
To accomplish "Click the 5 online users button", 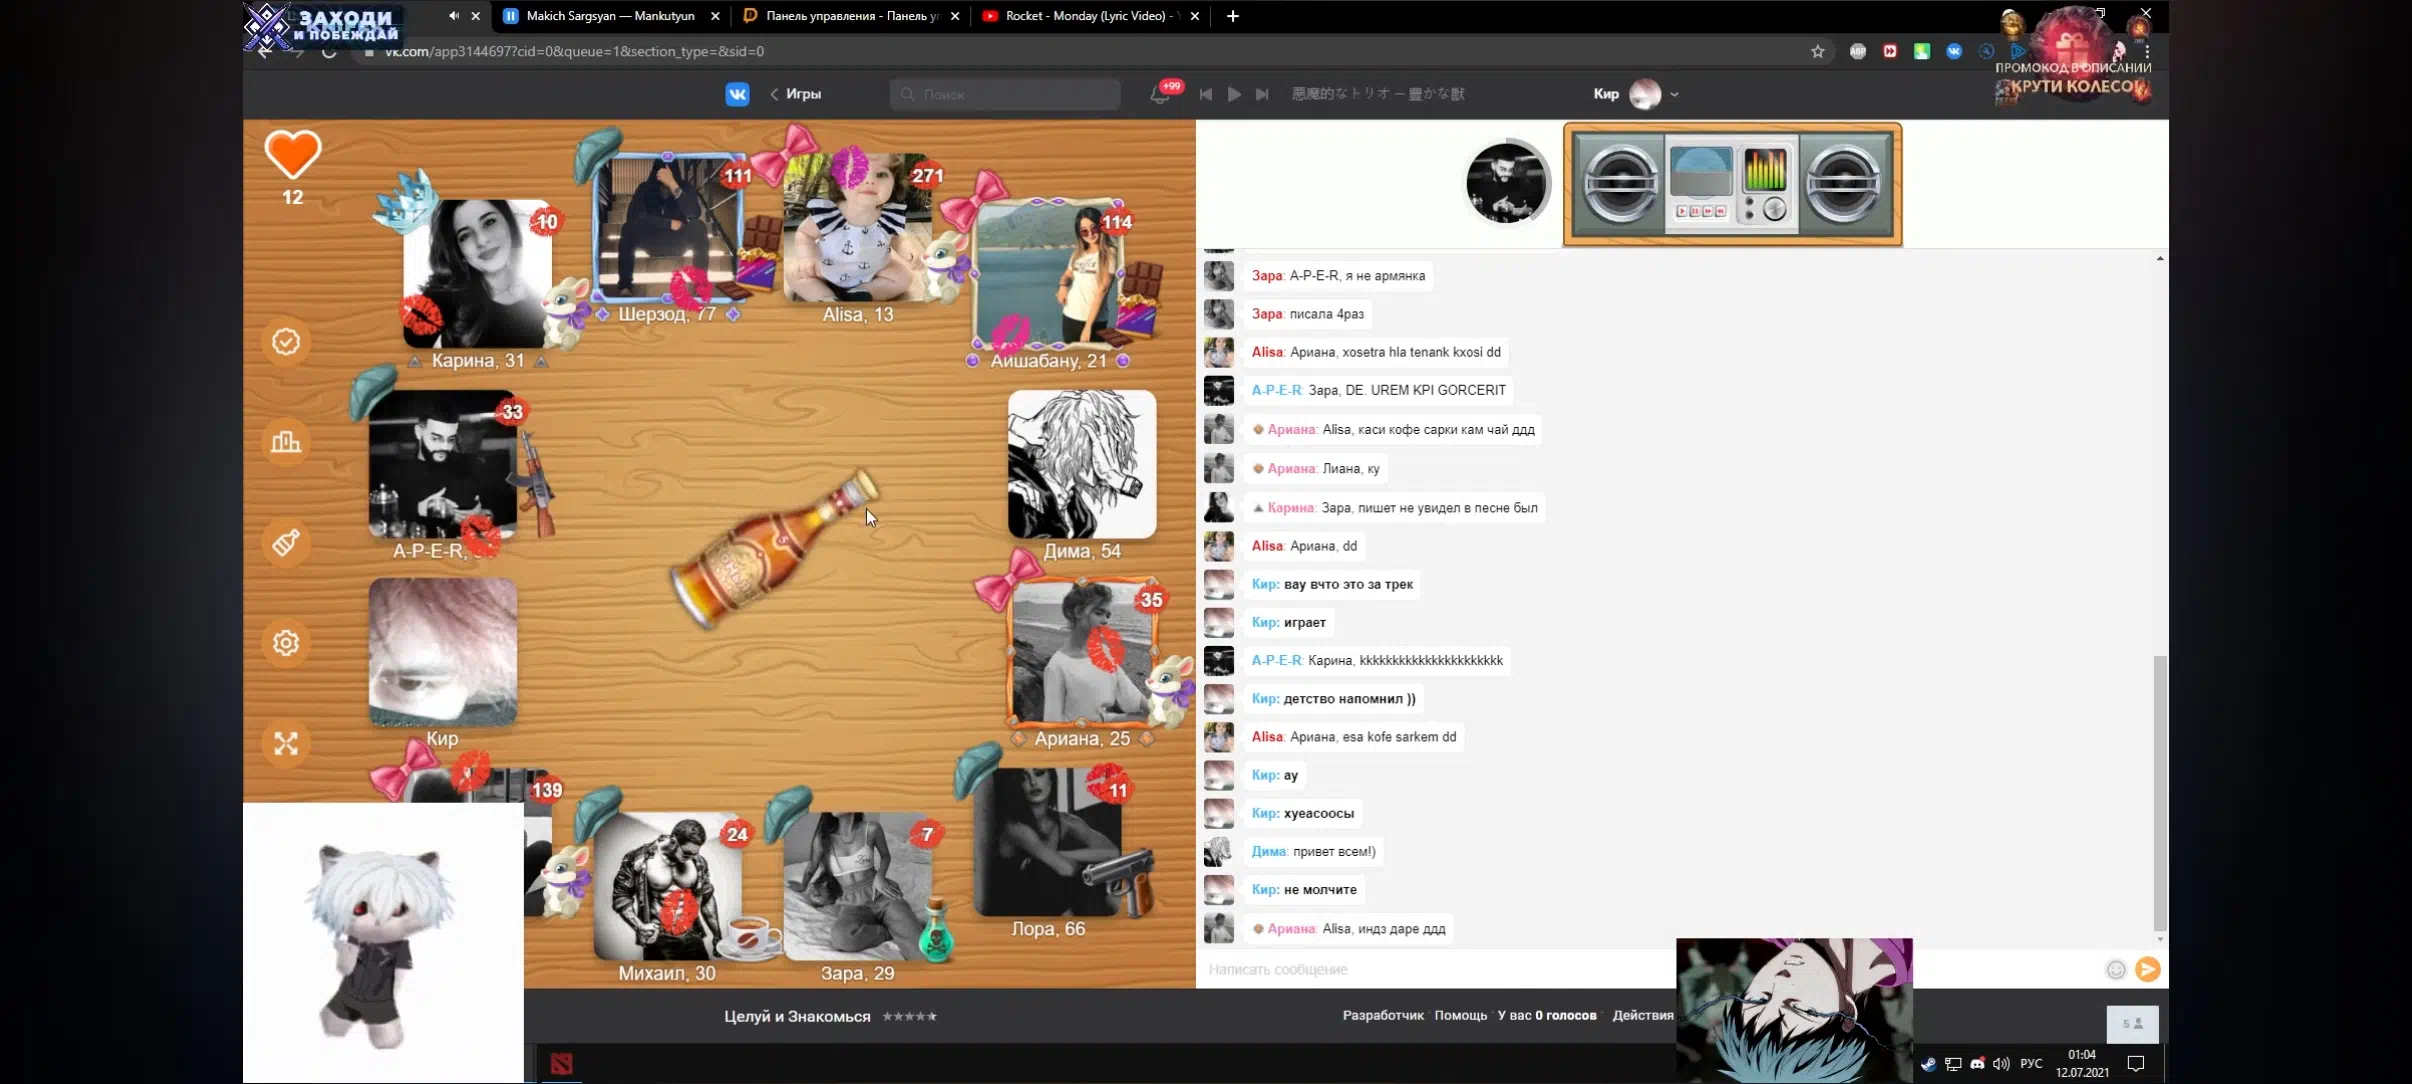I will tap(2132, 1024).
